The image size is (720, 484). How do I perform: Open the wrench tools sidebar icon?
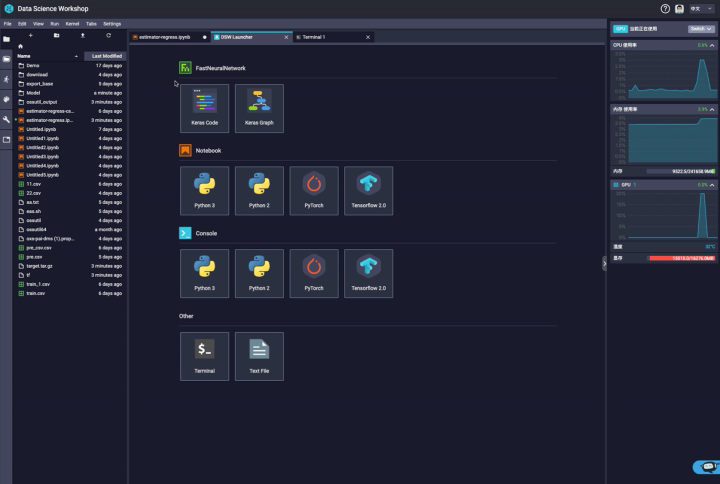click(6, 119)
